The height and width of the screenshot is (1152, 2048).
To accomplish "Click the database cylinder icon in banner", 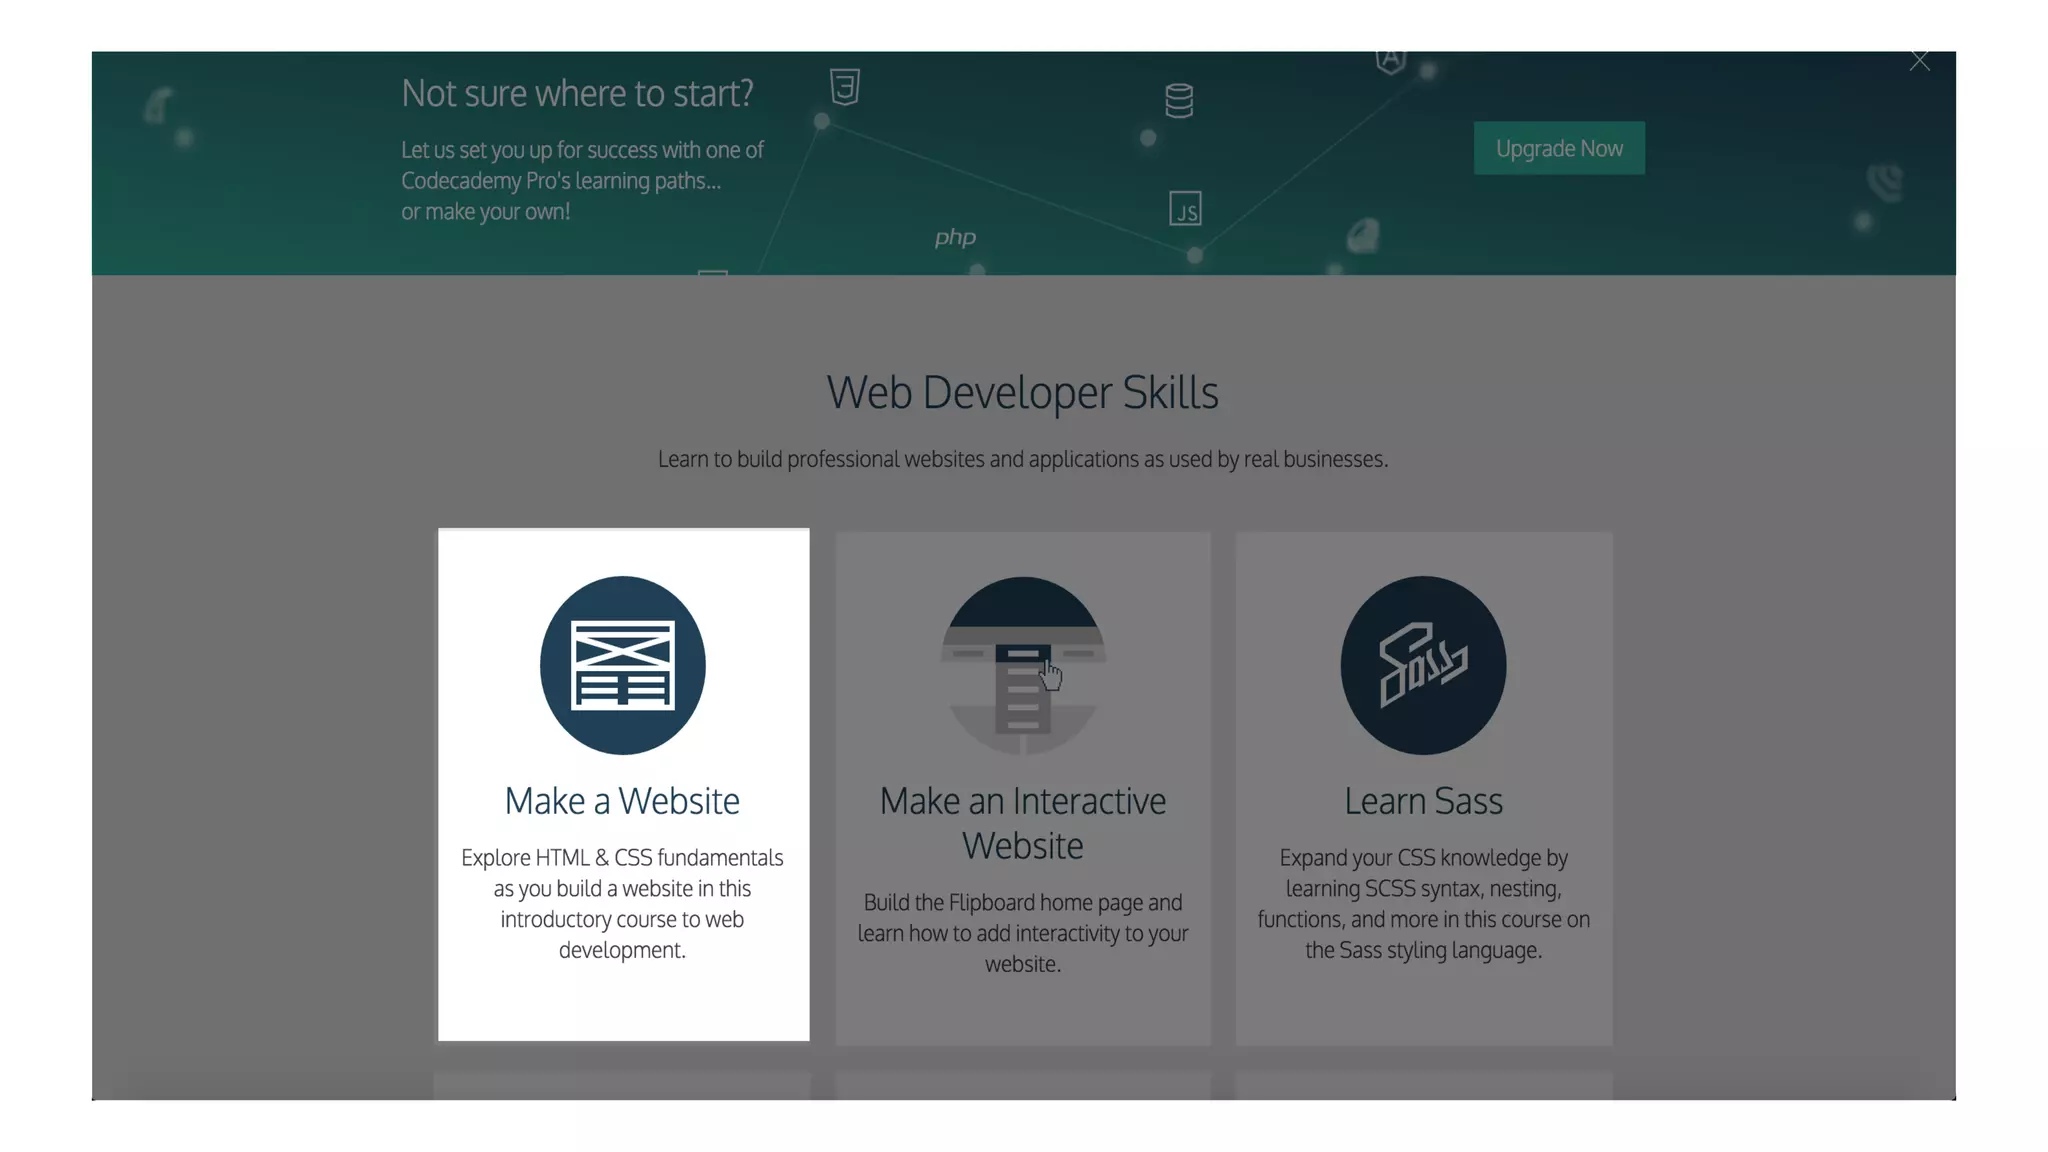I will (1179, 101).
